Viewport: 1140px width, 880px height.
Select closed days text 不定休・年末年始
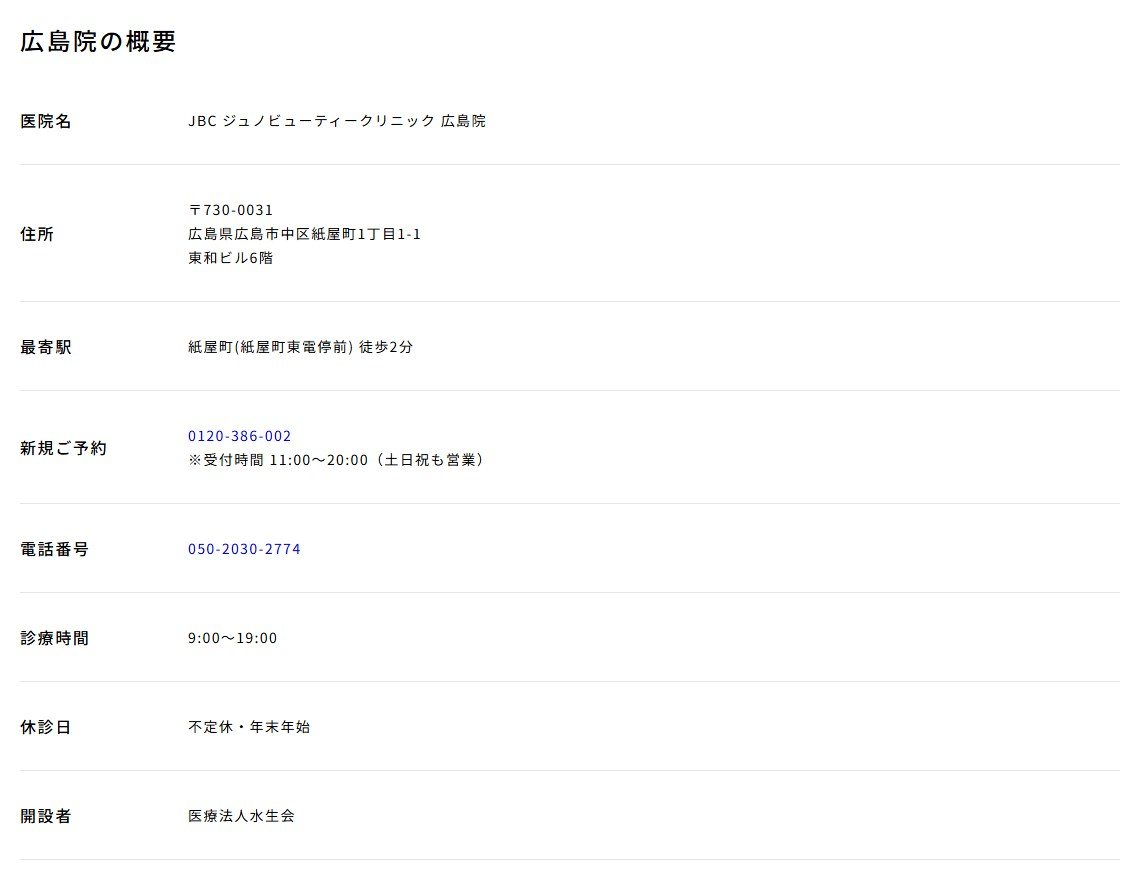point(249,727)
